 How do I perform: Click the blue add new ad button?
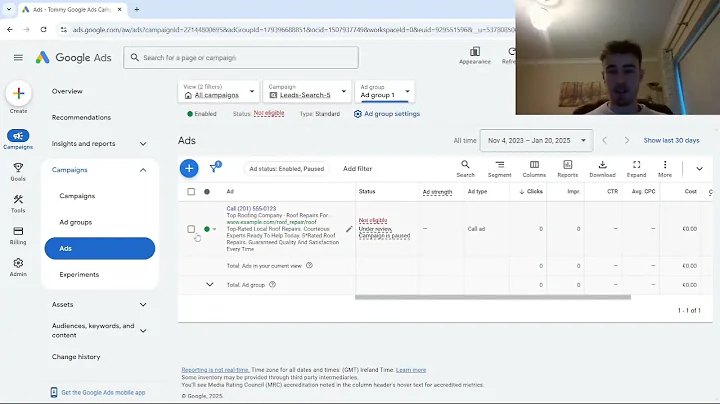pos(189,168)
